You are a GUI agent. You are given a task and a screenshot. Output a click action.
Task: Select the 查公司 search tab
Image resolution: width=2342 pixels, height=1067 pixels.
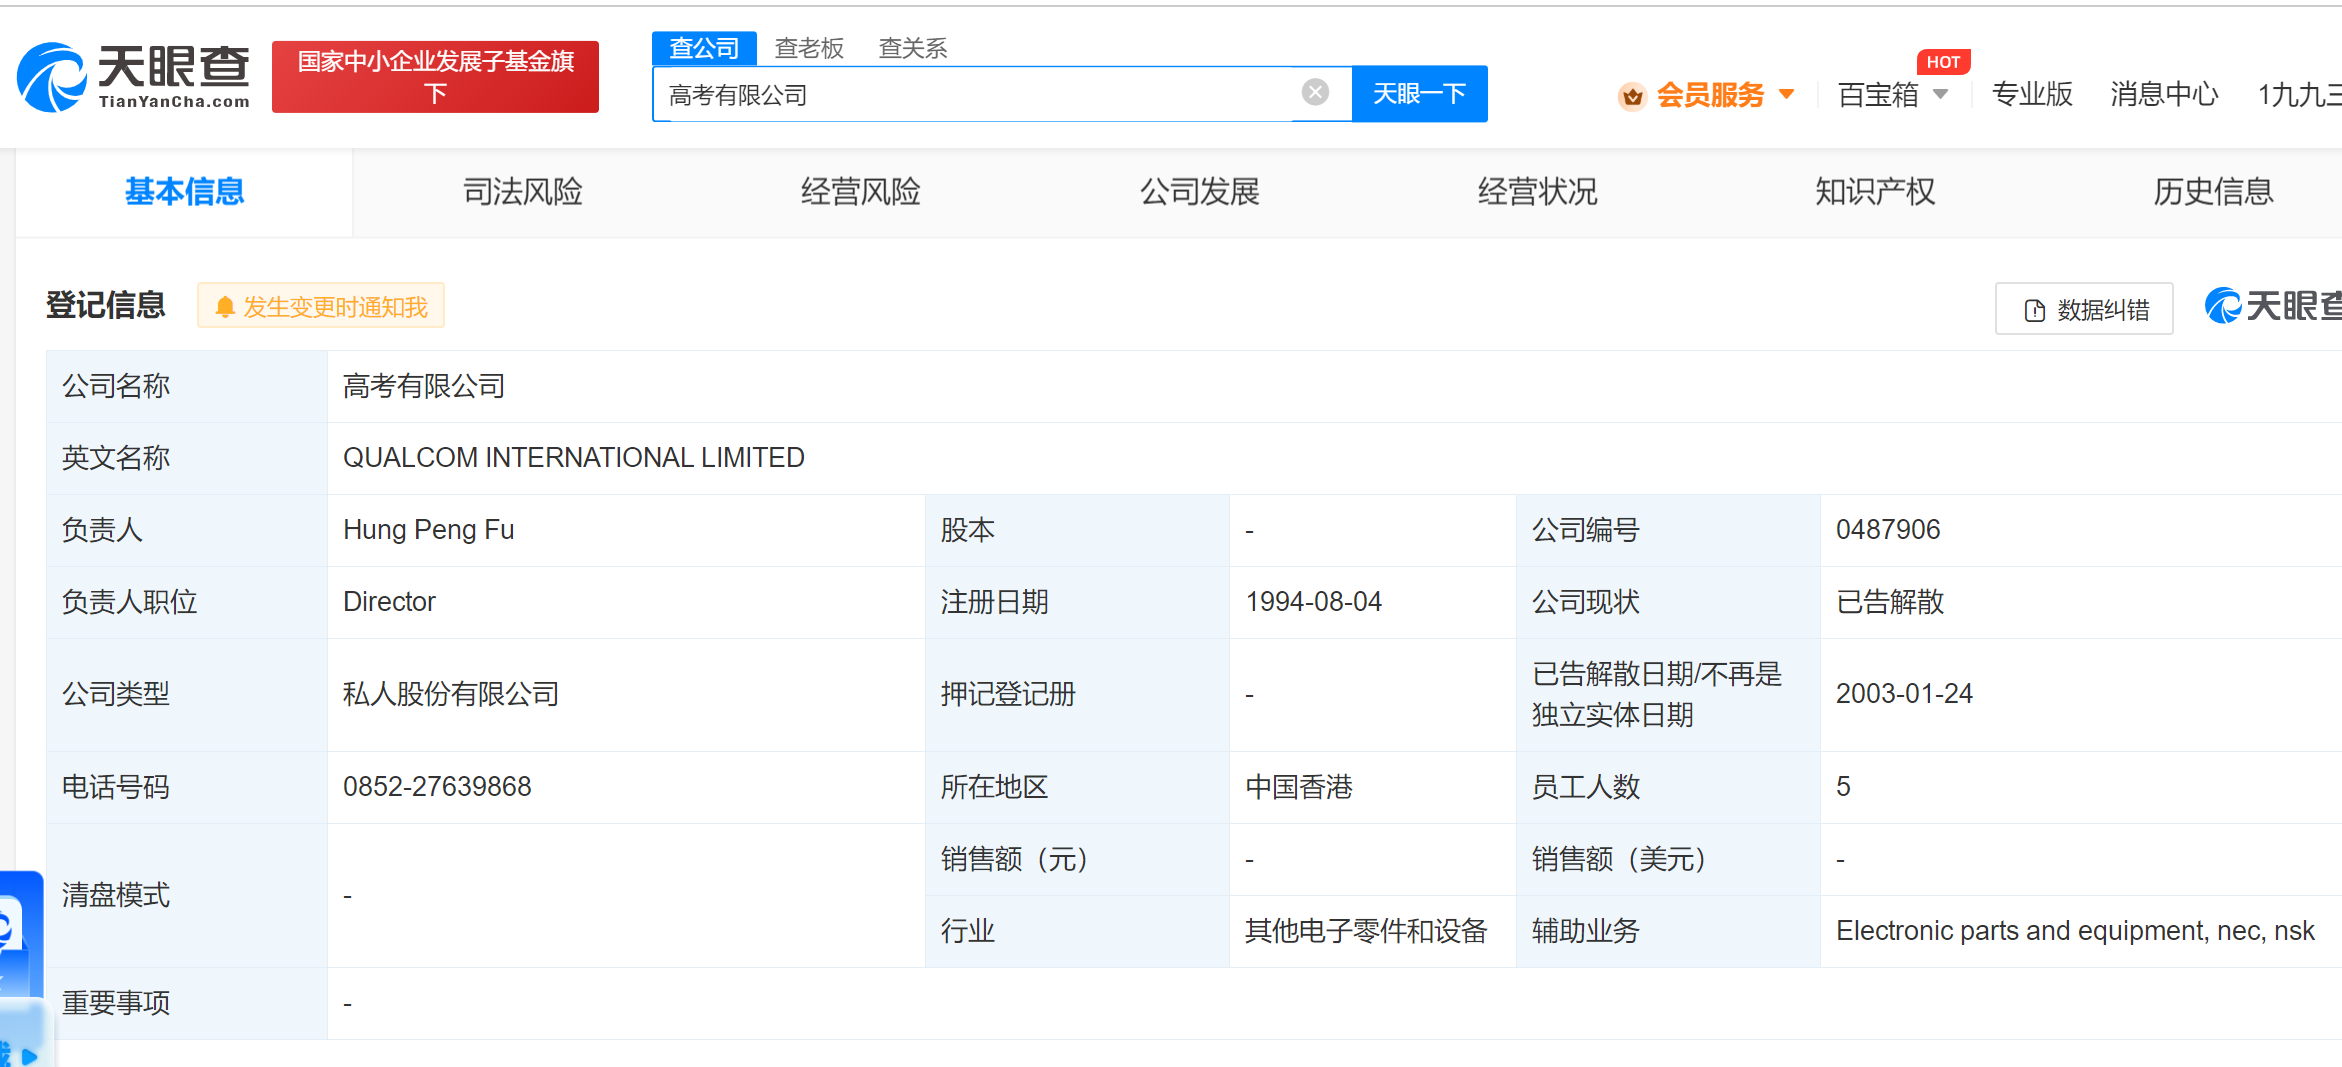click(704, 47)
